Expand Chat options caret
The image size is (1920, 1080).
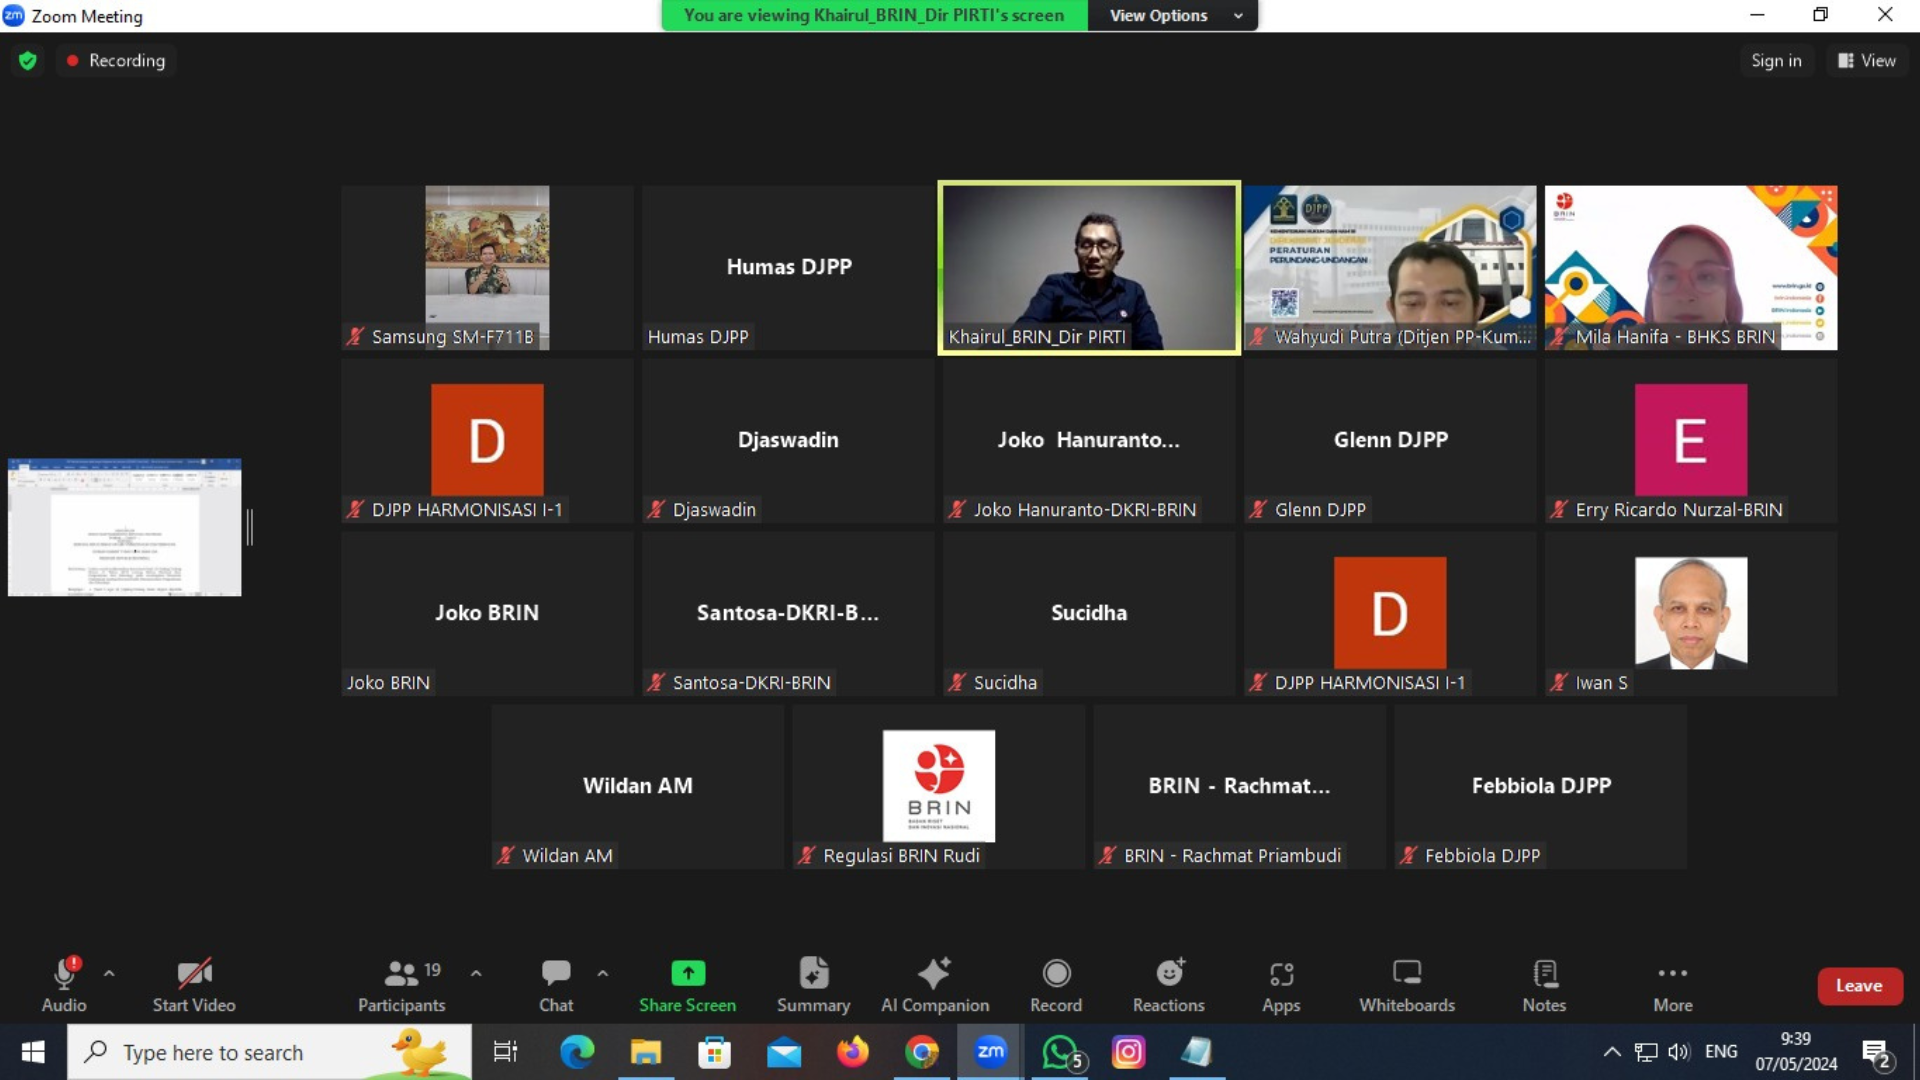pos(603,973)
